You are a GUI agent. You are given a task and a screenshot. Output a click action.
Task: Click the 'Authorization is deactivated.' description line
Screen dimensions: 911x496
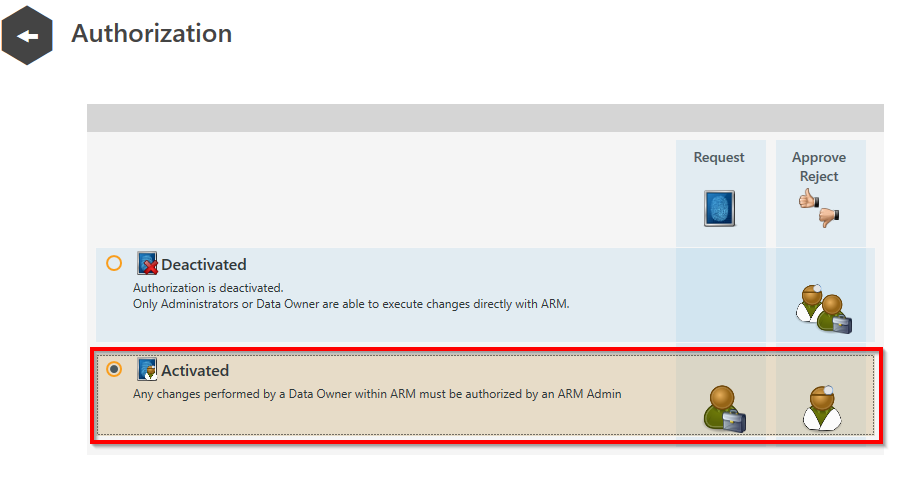point(208,288)
